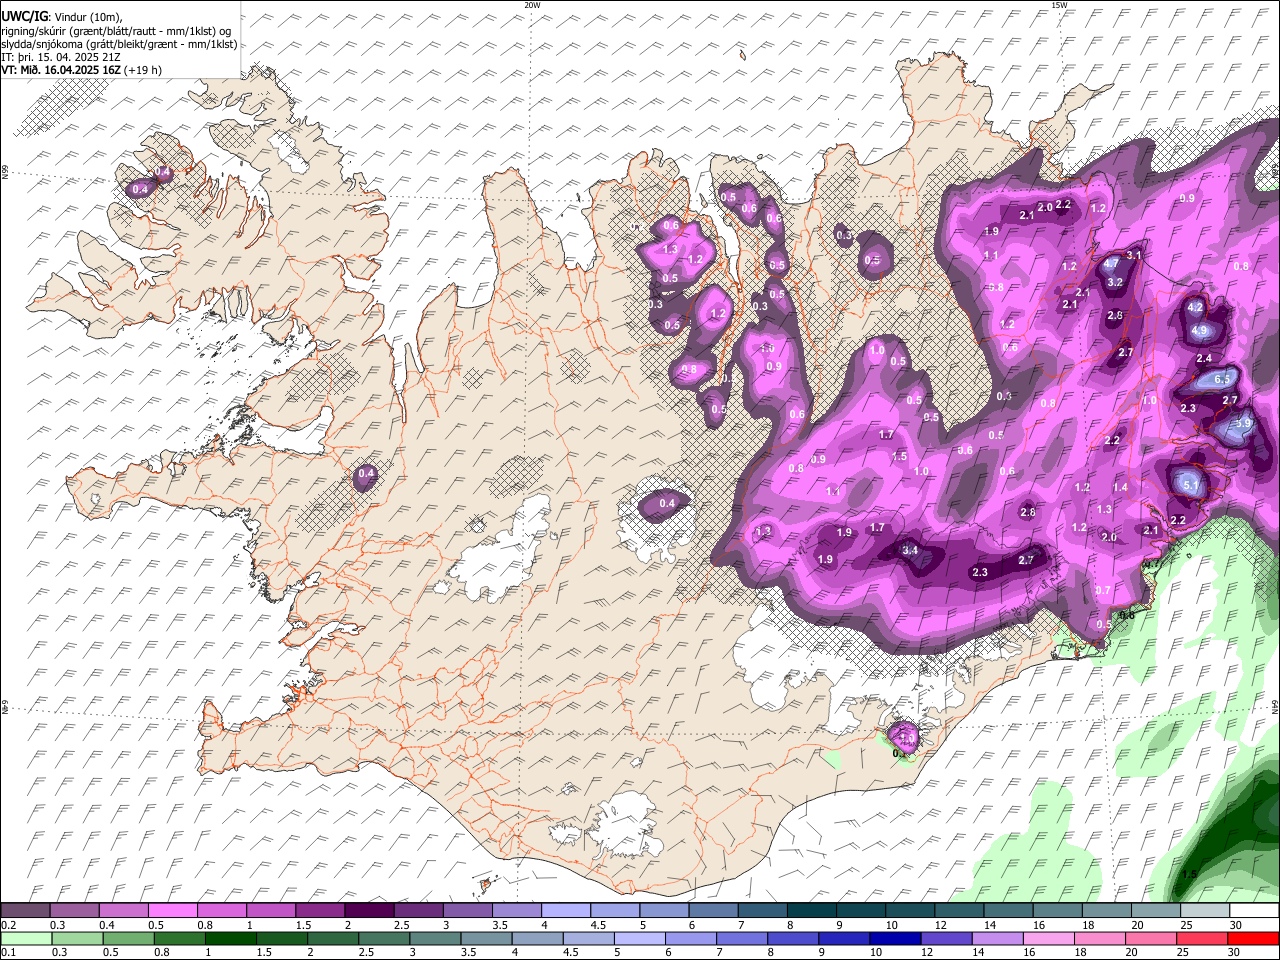Select the lower legend swatch labeled 5
This screenshot has height=960, width=1280.
(x=639, y=939)
